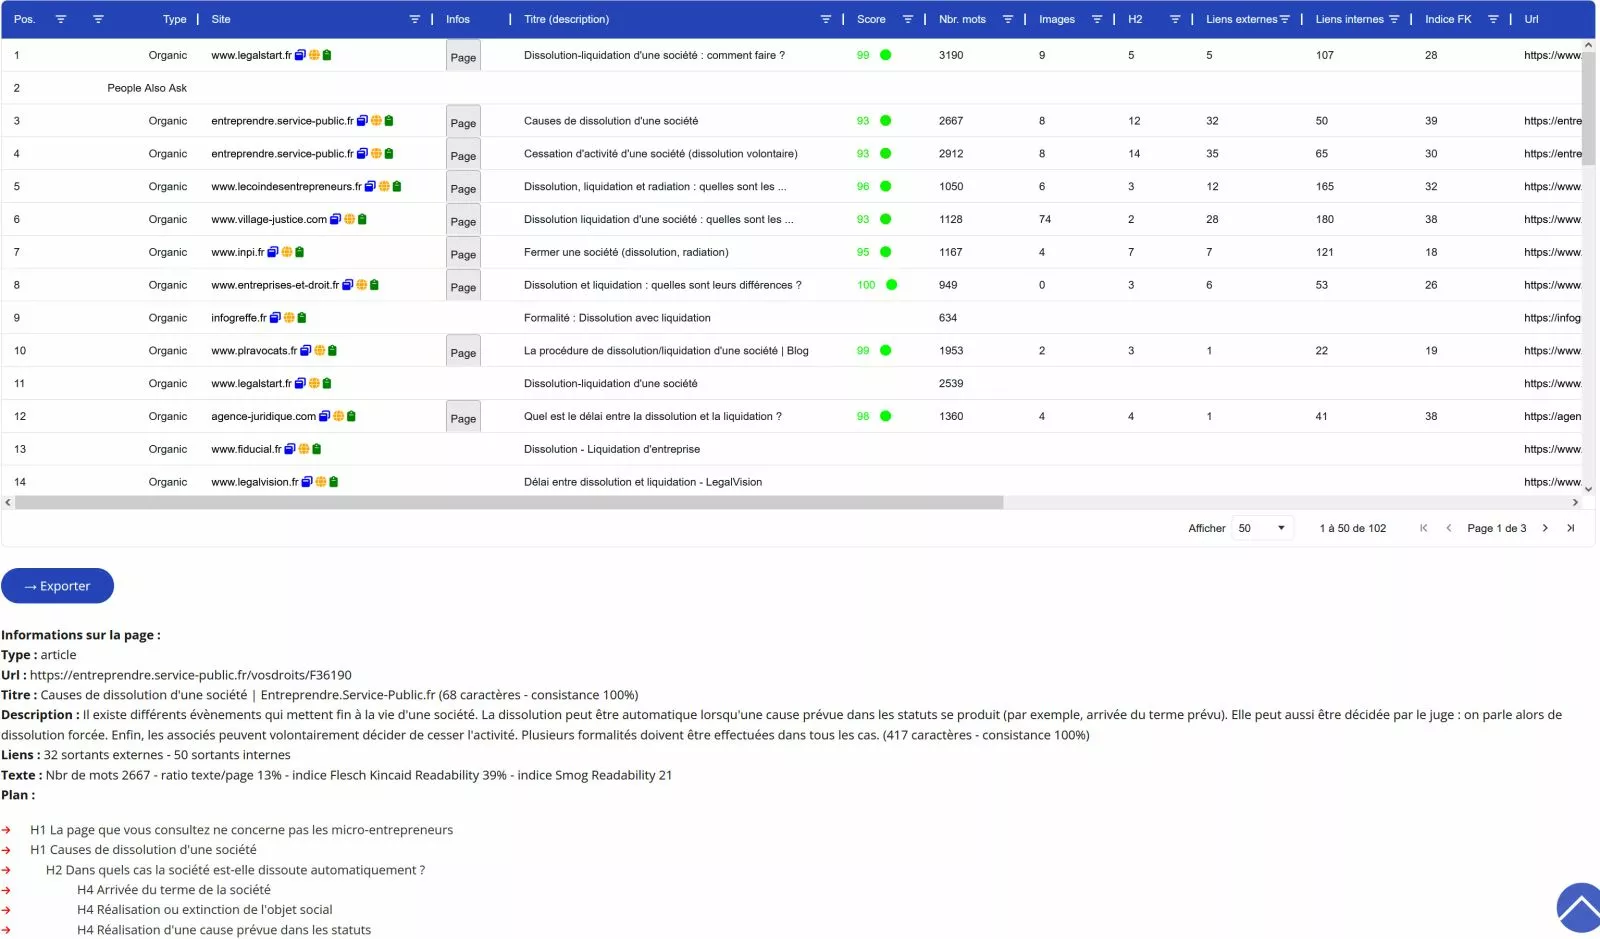Open the Liens externes column filter icon

(1285, 19)
